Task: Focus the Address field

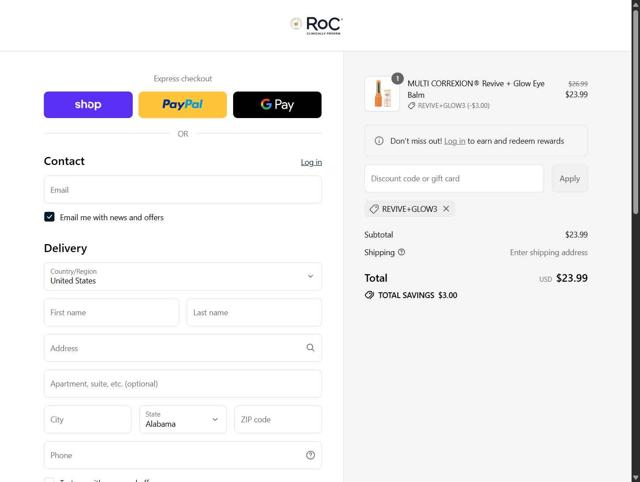Action: click(x=183, y=348)
